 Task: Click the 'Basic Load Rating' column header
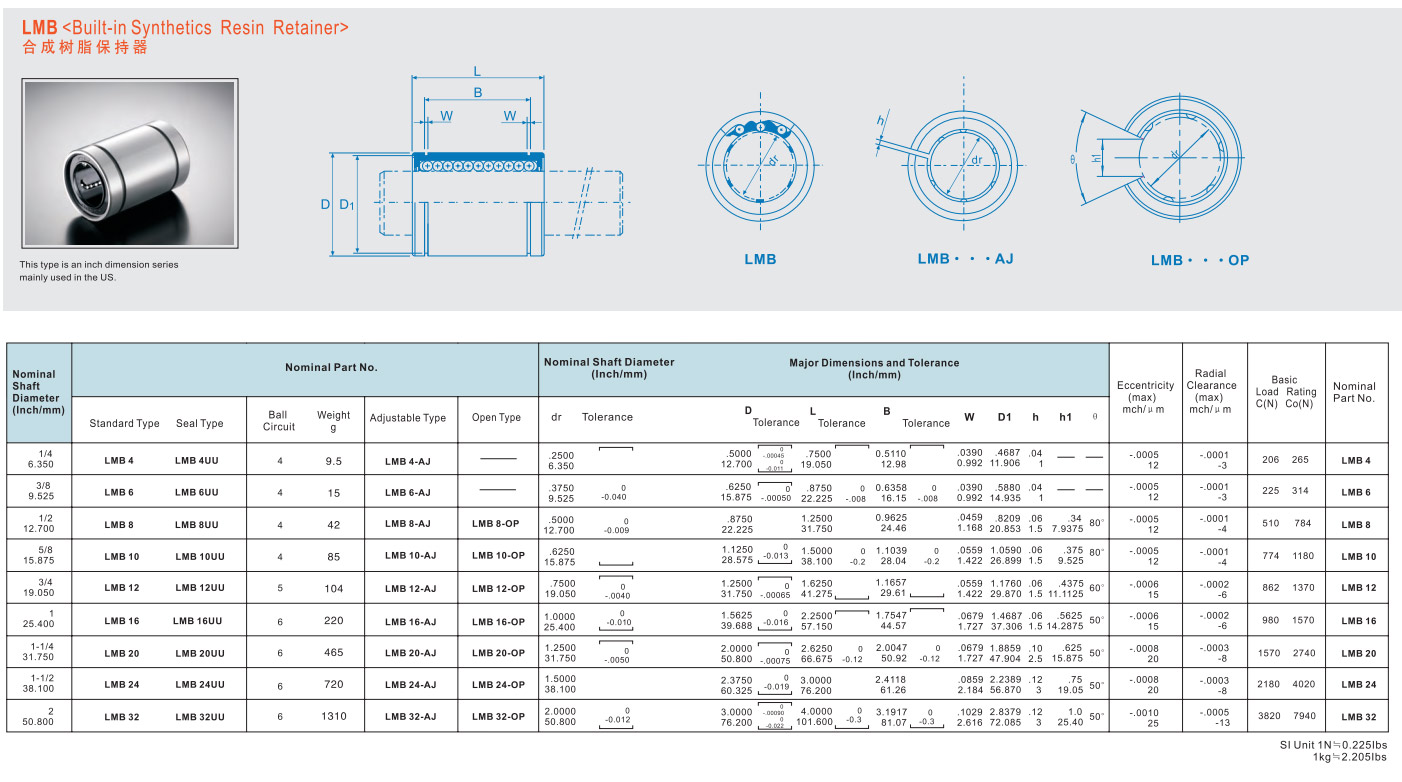1286,392
